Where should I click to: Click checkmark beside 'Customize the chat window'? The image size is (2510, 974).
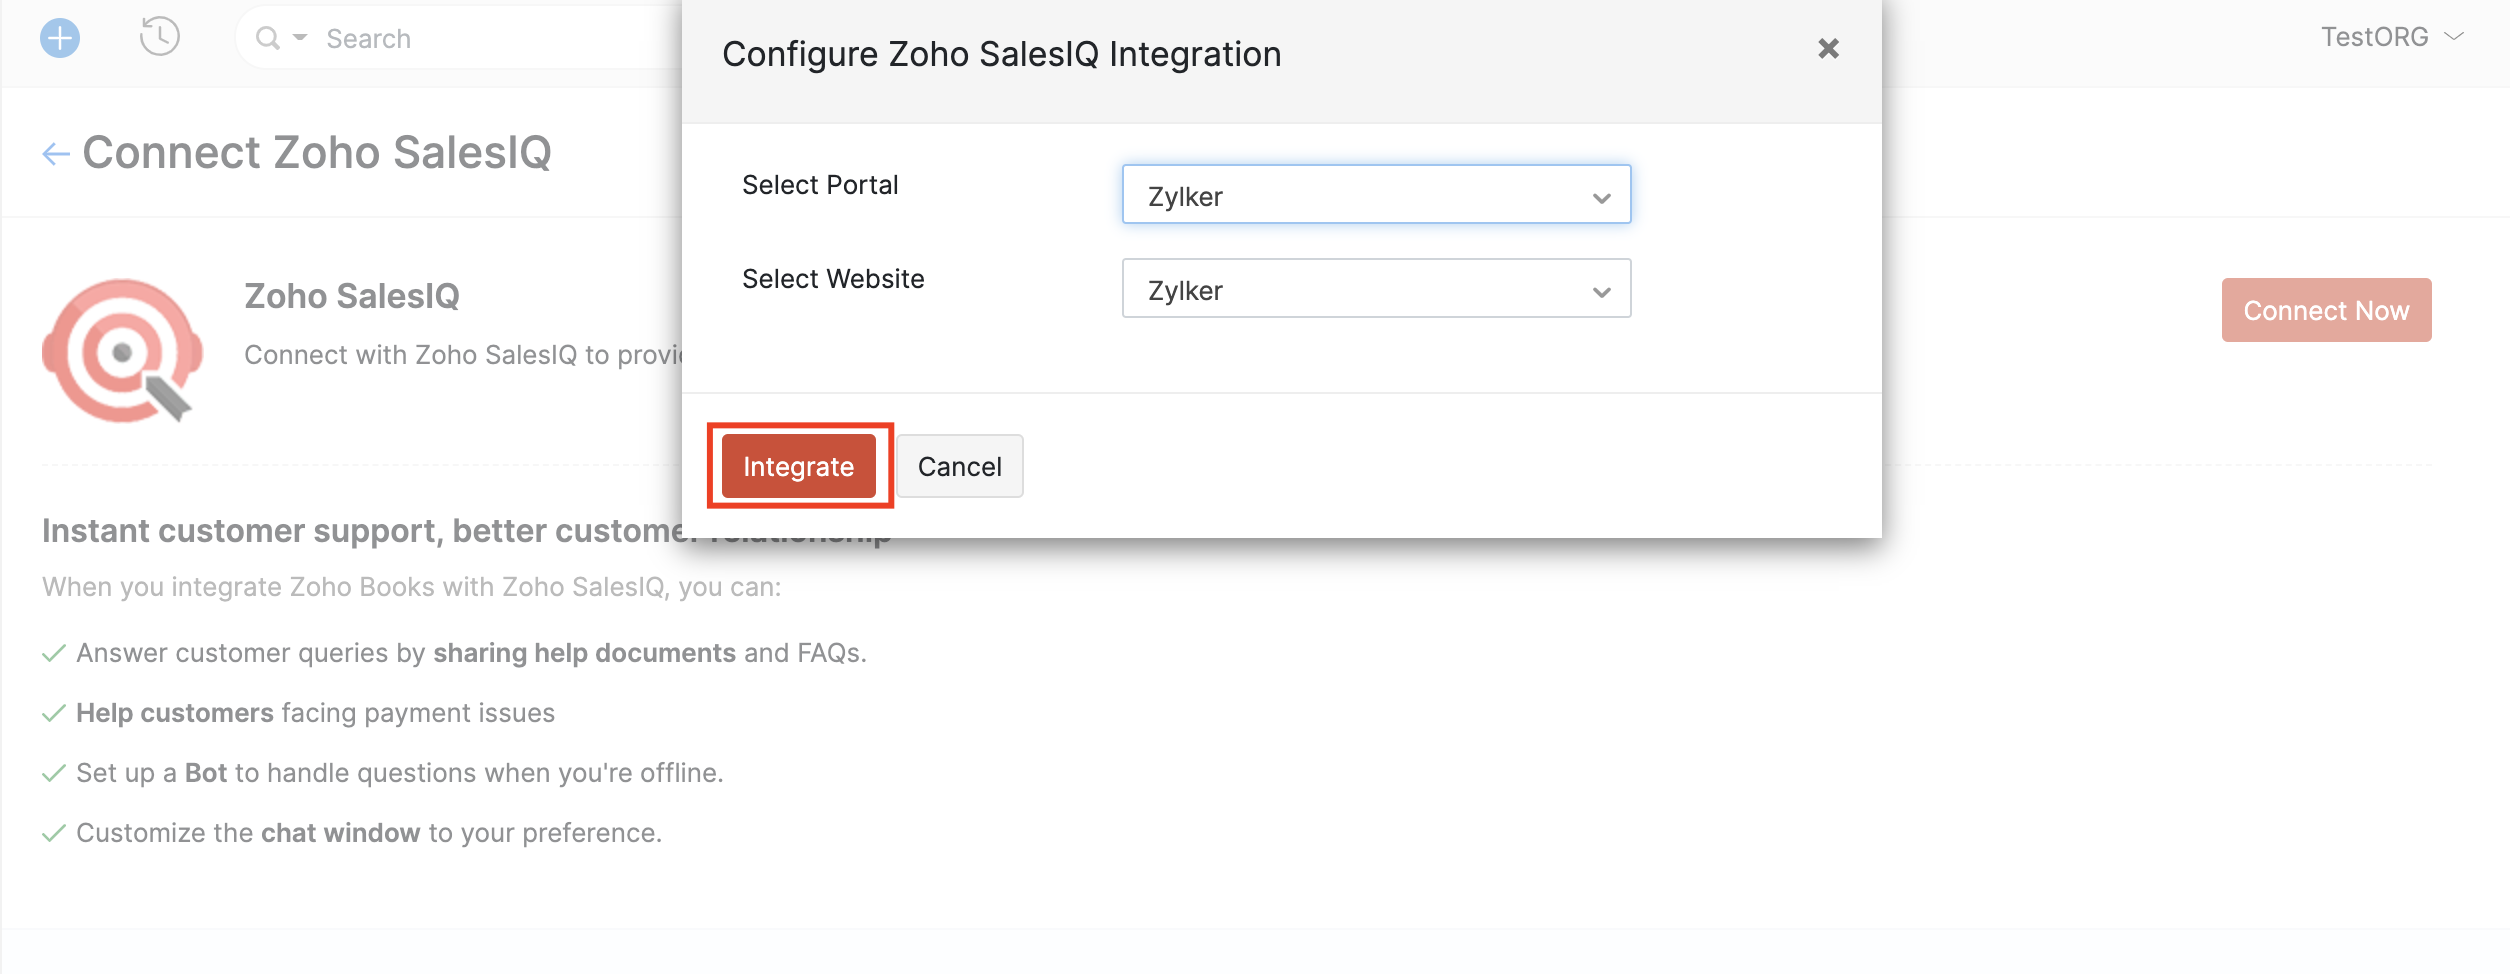click(x=54, y=834)
